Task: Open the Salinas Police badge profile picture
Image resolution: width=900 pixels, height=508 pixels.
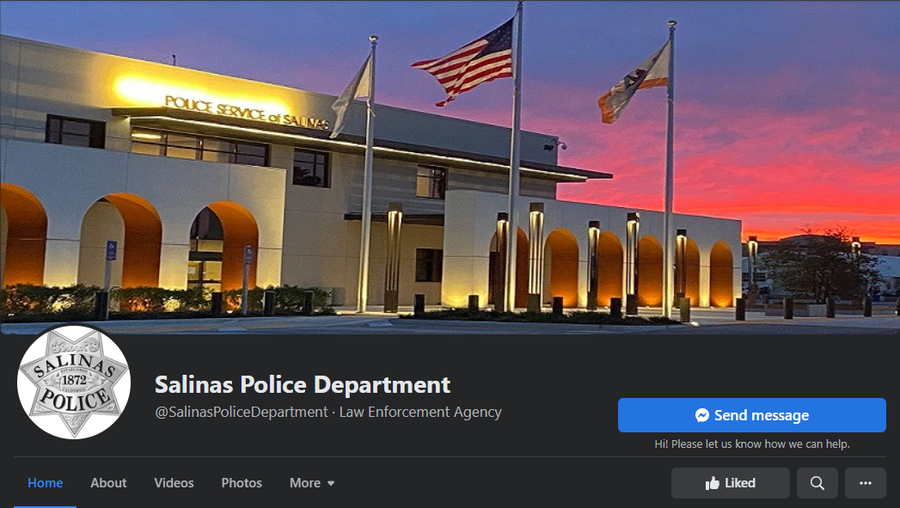Action: (x=74, y=382)
